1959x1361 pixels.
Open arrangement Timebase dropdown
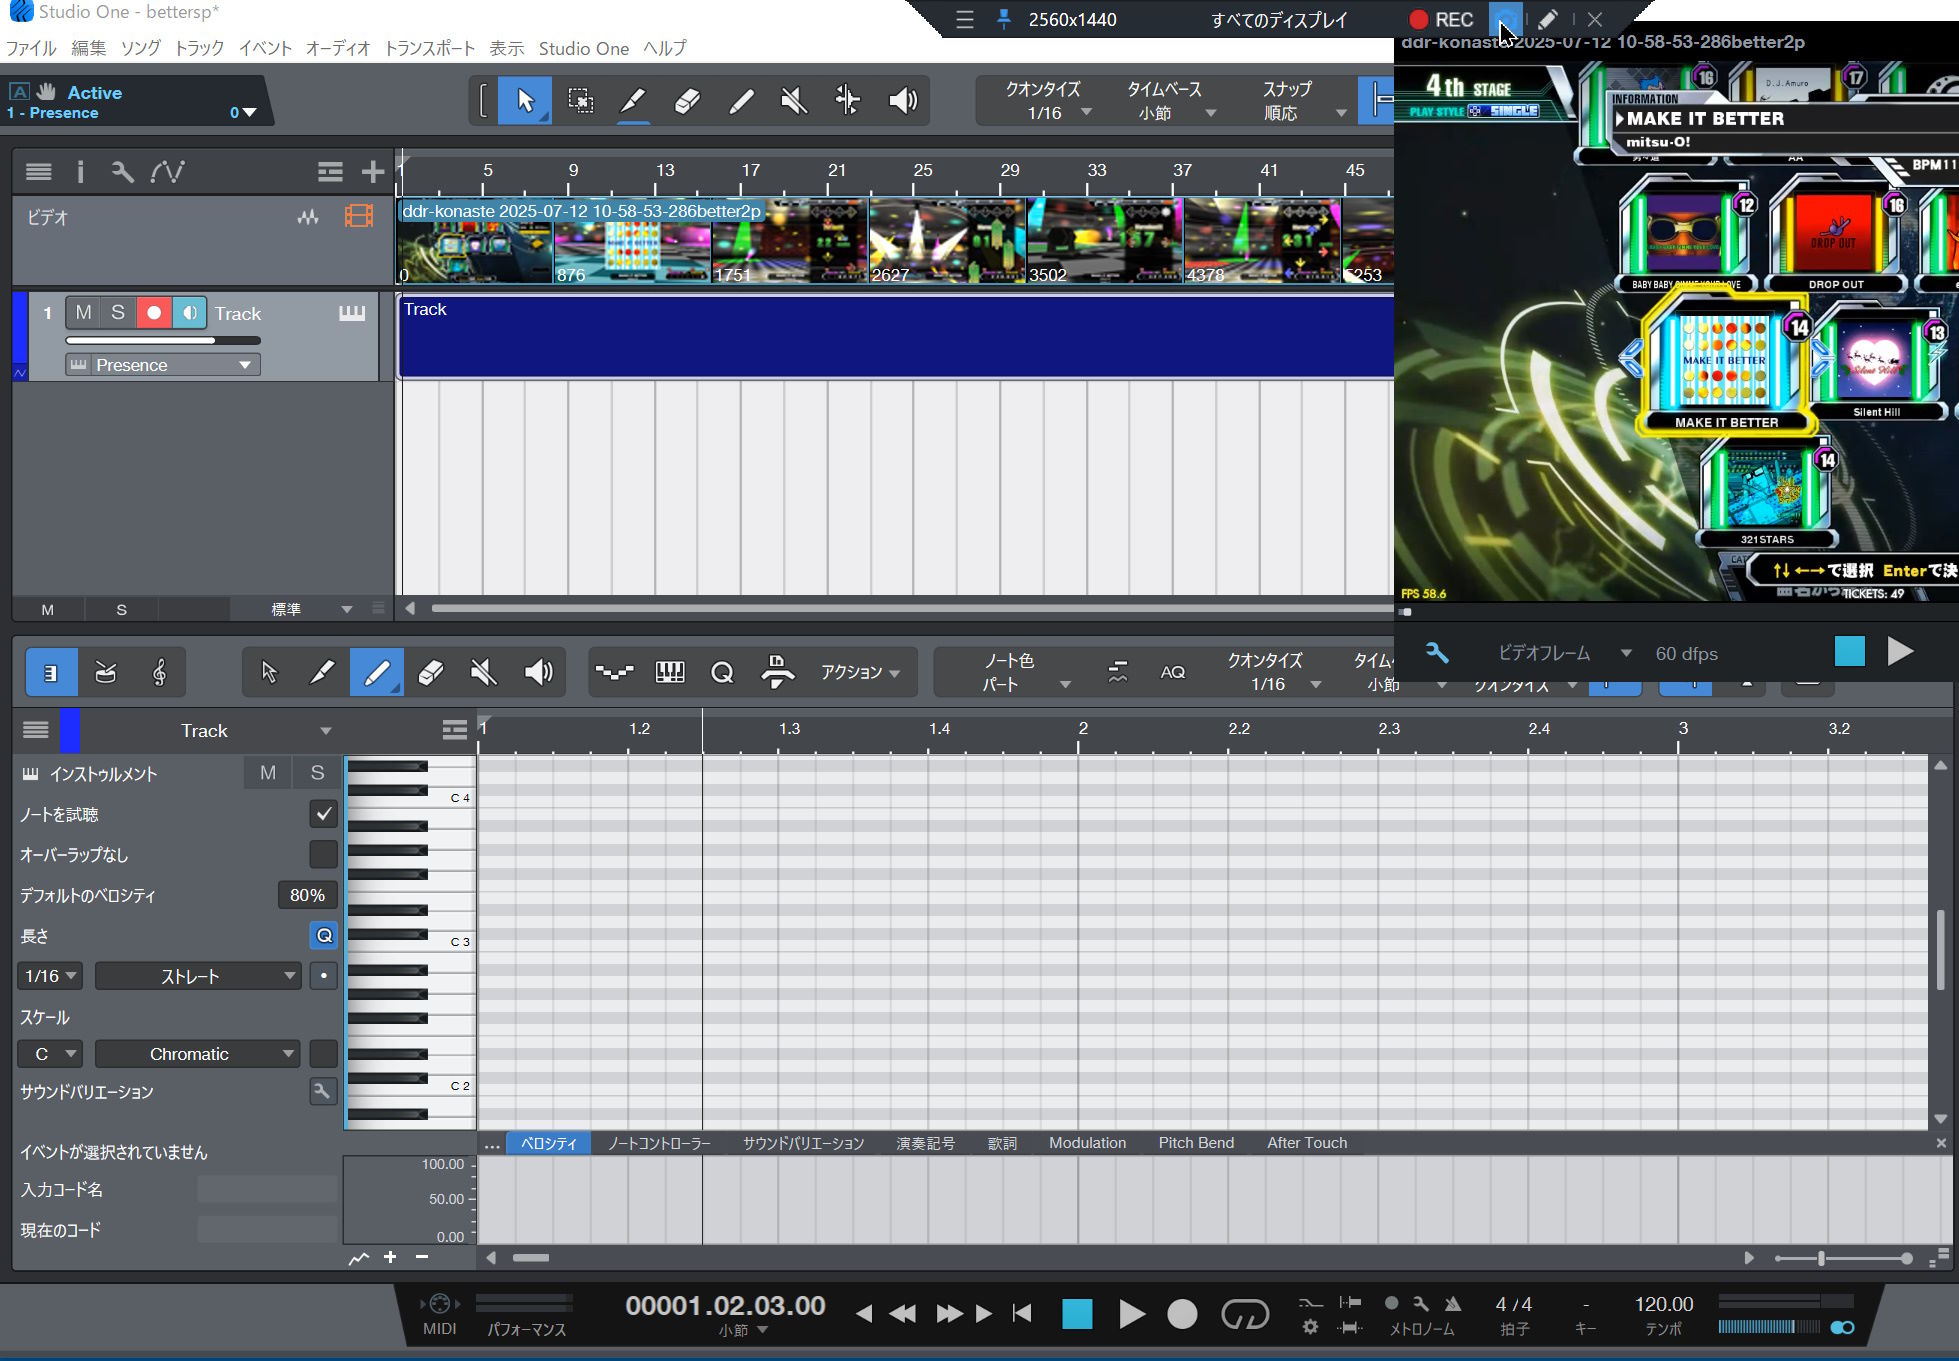coord(1166,101)
